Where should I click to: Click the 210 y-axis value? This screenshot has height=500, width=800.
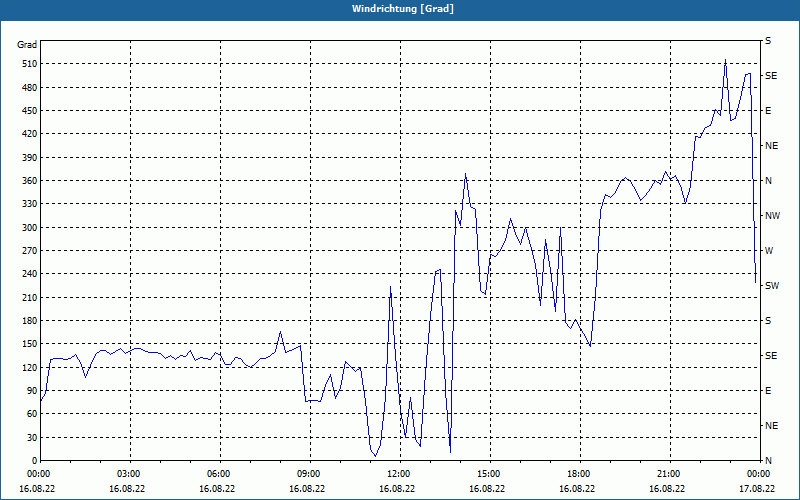click(30, 297)
